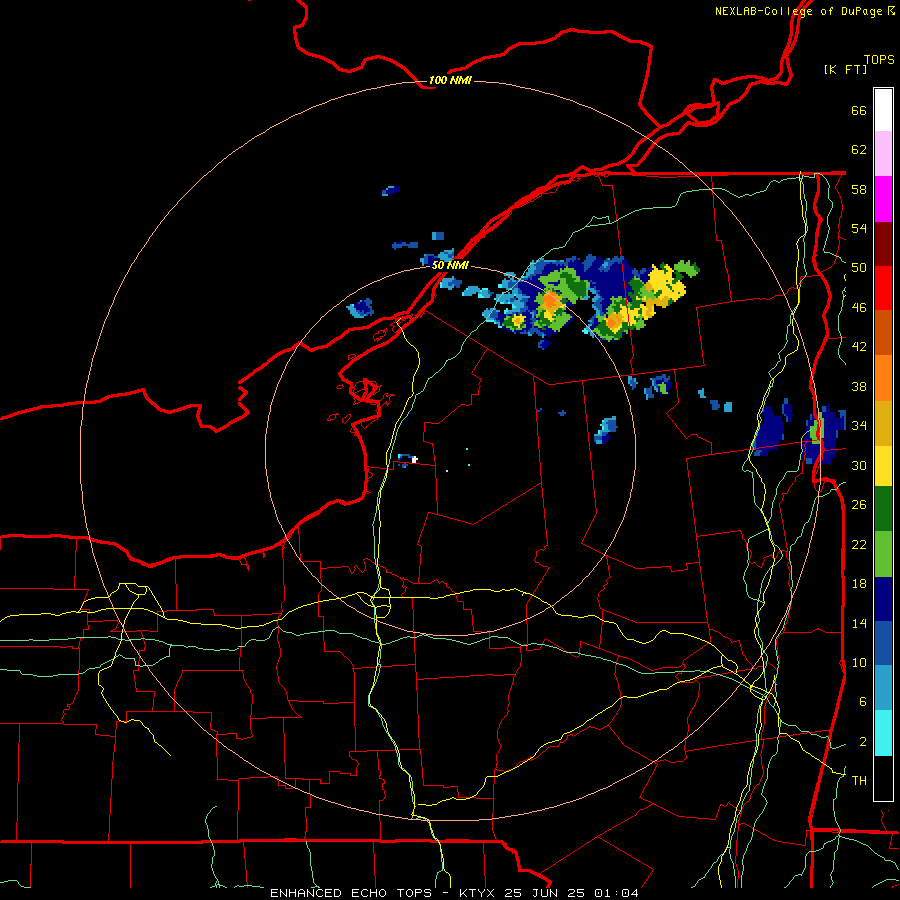Select the bright orange legend color band
900x900 pixels.
coord(883,377)
